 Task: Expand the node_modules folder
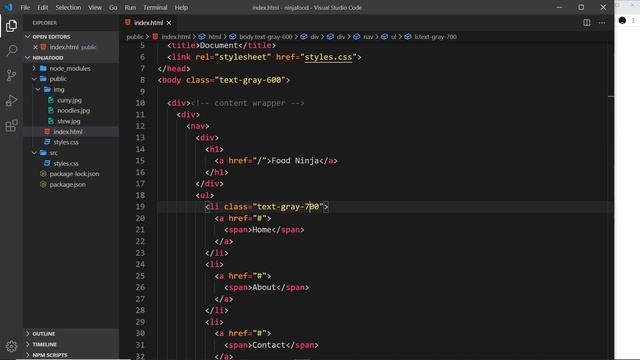(x=70, y=69)
